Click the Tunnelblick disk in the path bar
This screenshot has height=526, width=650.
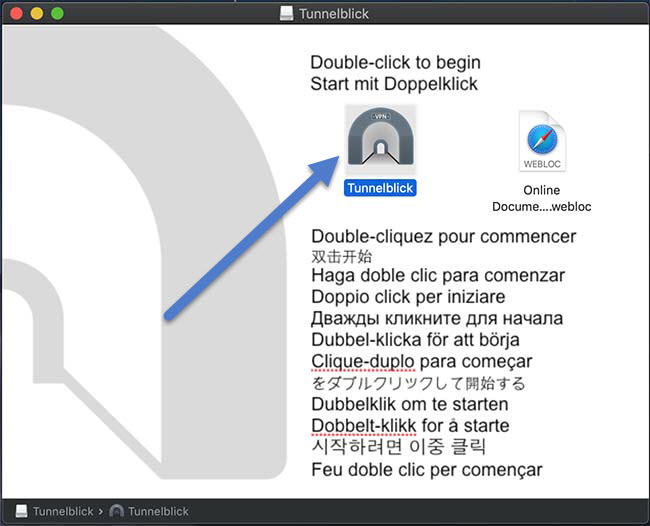[x=55, y=511]
